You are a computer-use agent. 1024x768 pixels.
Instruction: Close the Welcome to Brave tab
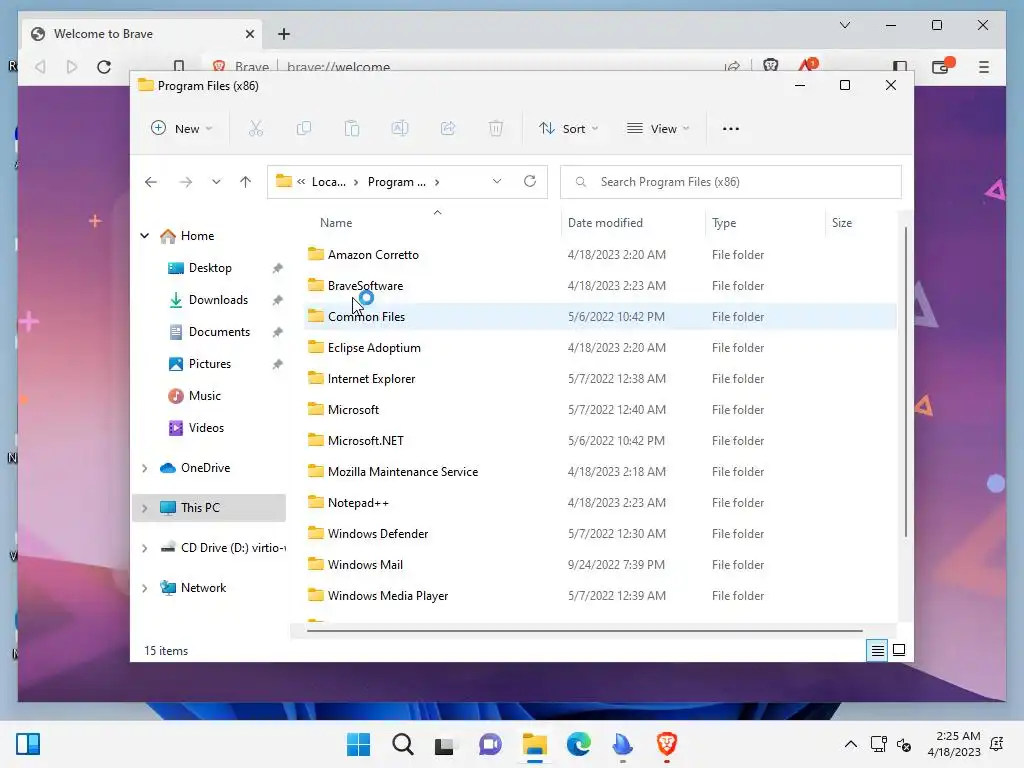(x=249, y=34)
